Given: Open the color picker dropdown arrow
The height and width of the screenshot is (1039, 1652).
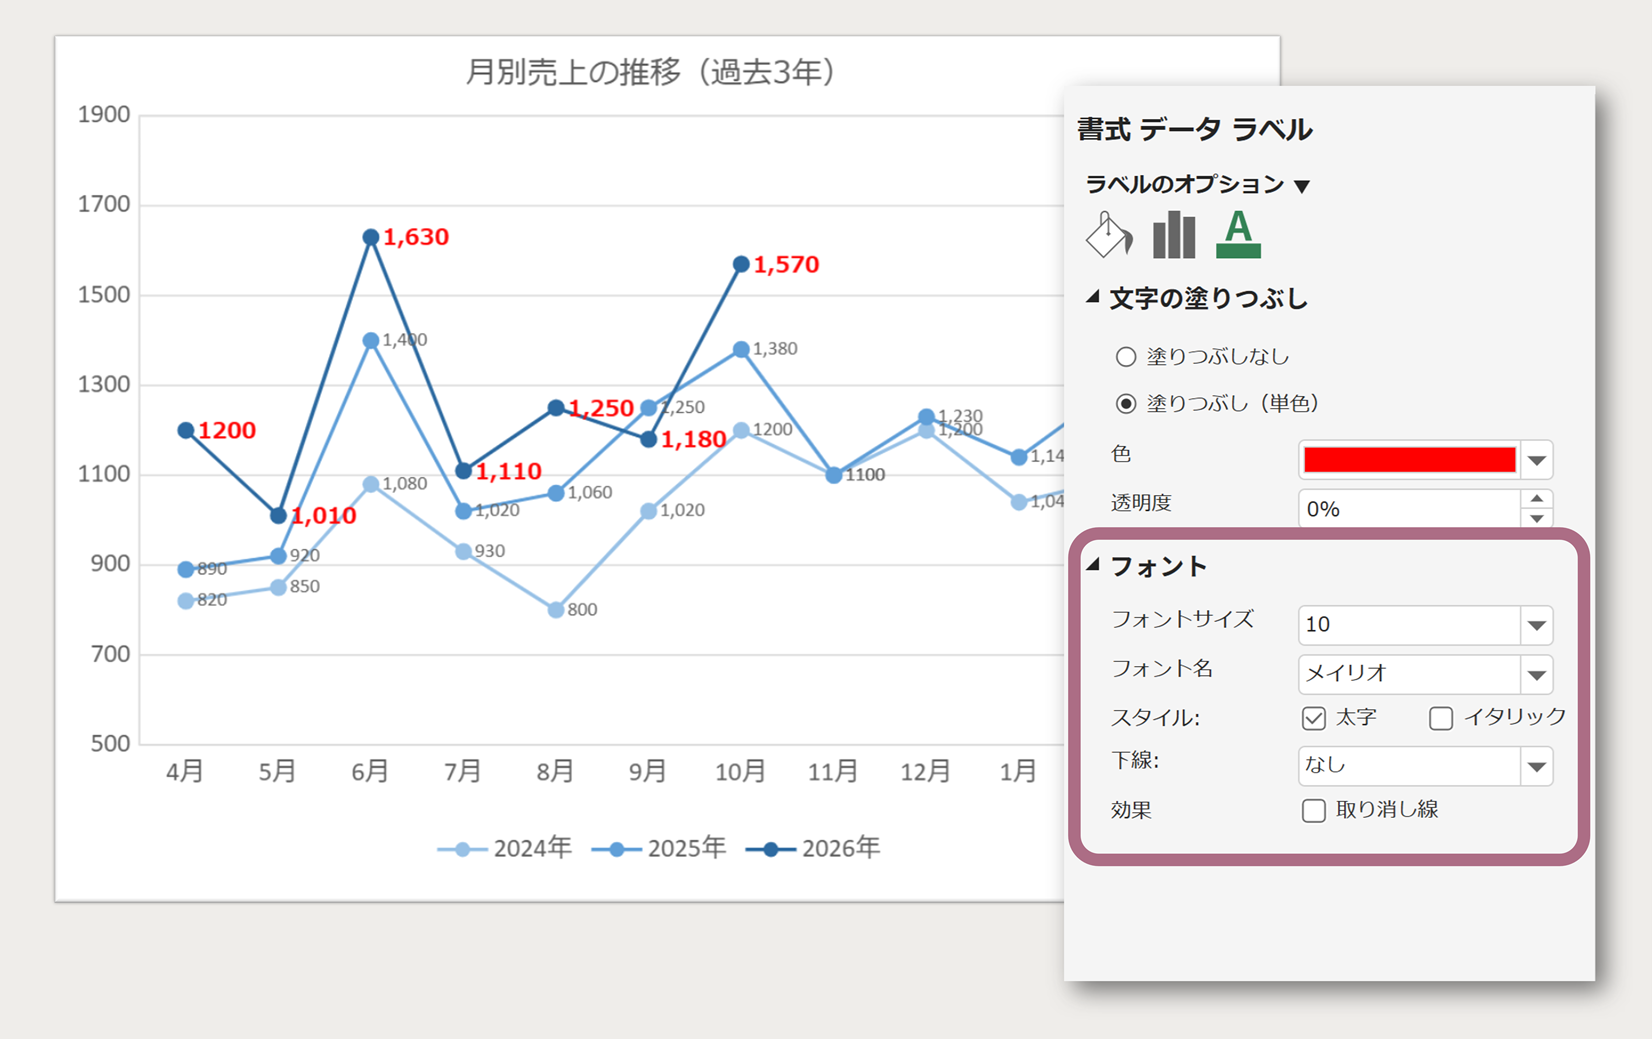Looking at the screenshot, I should coord(1537,460).
